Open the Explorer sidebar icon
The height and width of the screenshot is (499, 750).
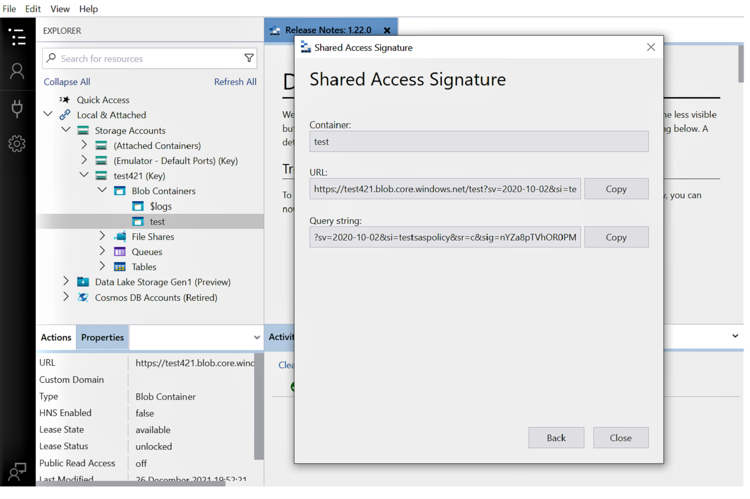(x=17, y=37)
